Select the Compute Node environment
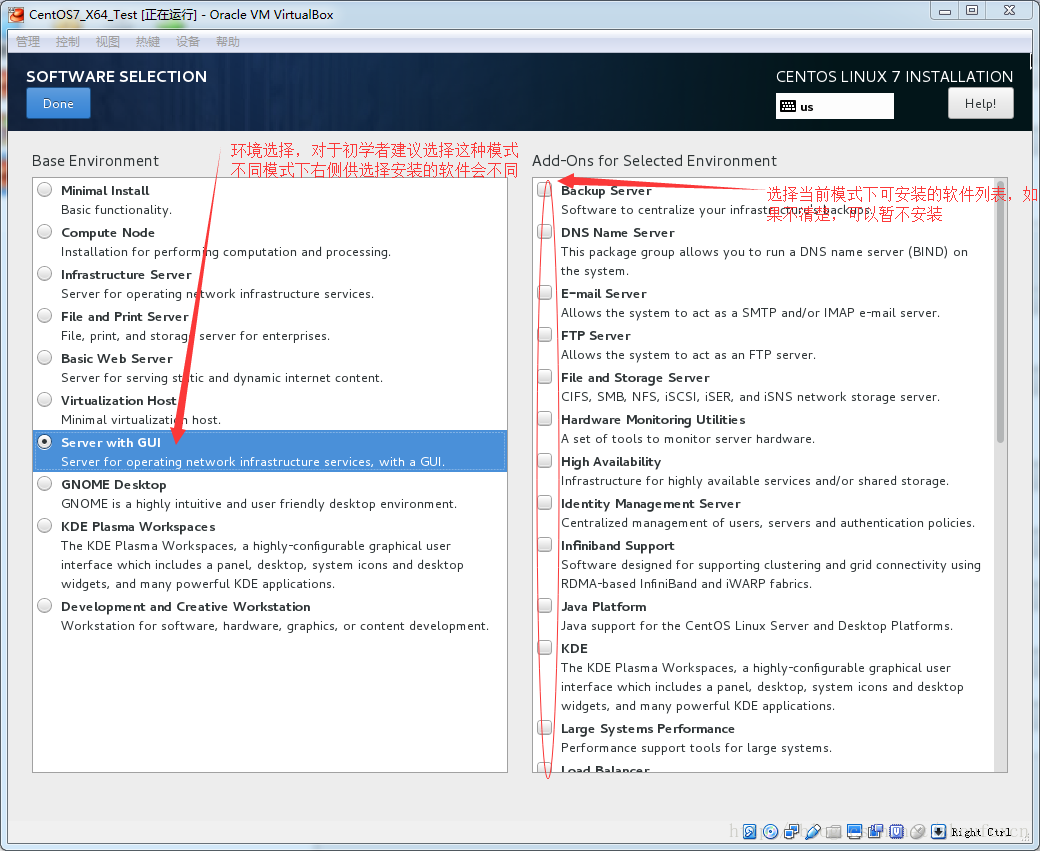Image resolution: width=1040 pixels, height=851 pixels. 44,231
